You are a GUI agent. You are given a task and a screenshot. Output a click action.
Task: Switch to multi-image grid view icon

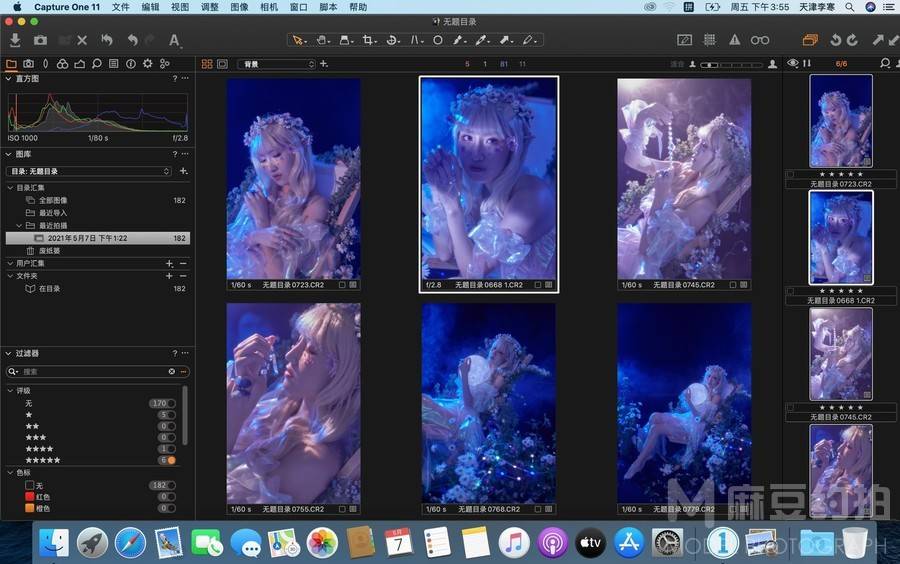coord(207,64)
